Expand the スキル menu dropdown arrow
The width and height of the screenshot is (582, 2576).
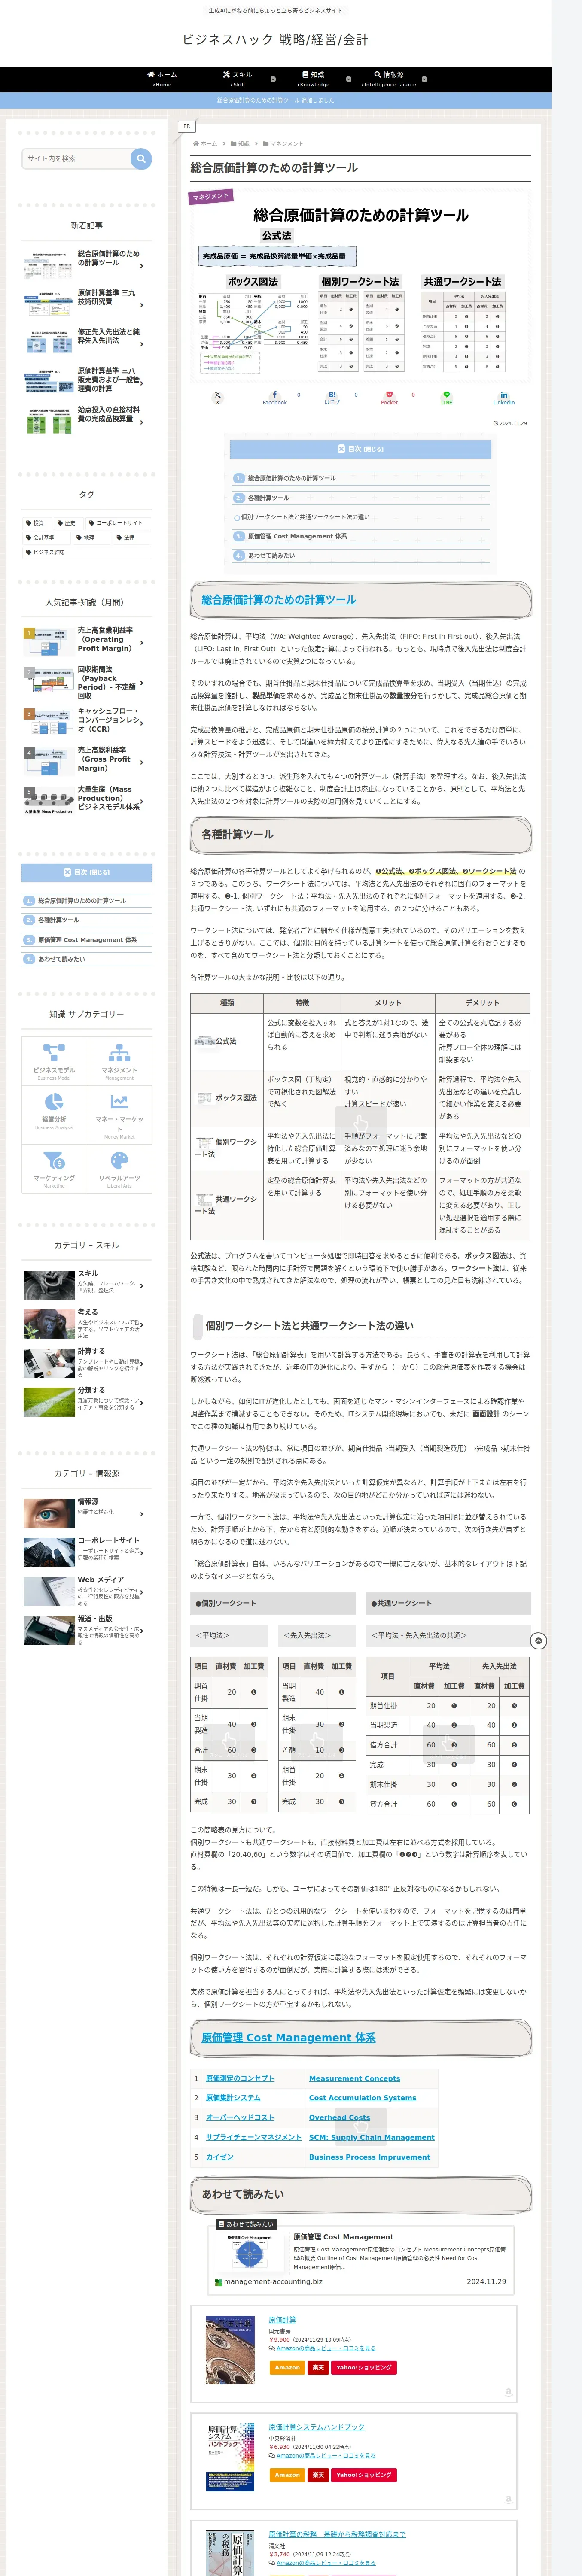pos(273,79)
